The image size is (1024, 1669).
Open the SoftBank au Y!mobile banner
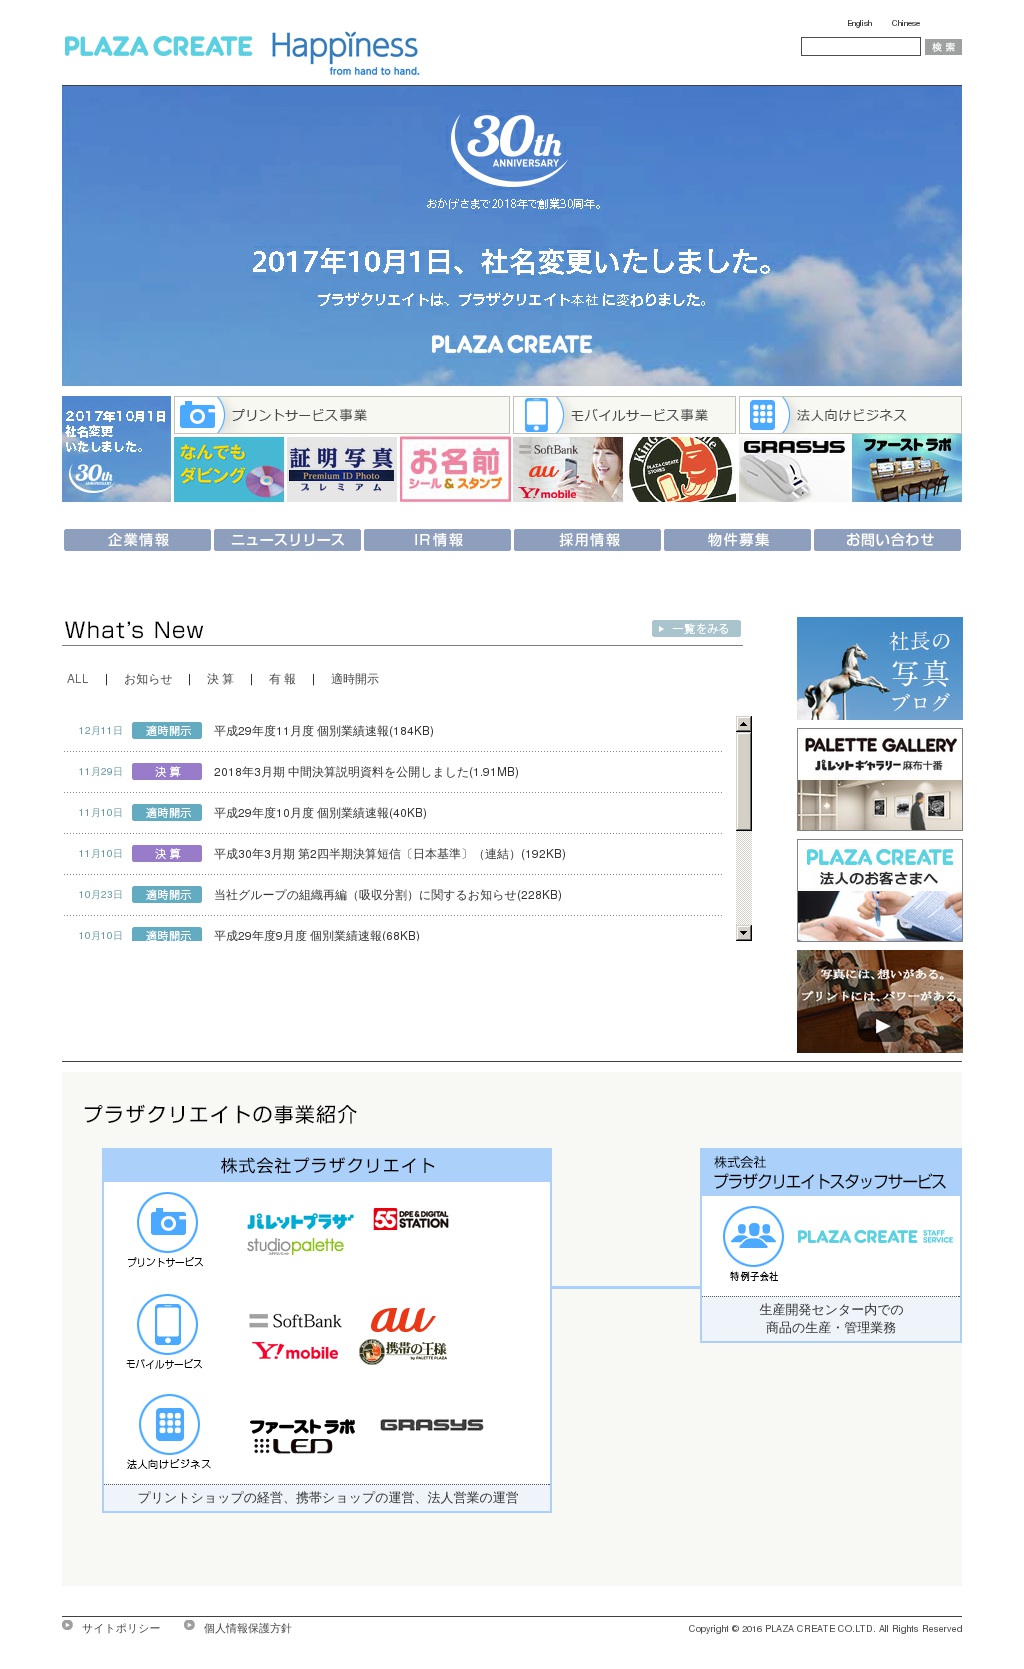(x=568, y=469)
